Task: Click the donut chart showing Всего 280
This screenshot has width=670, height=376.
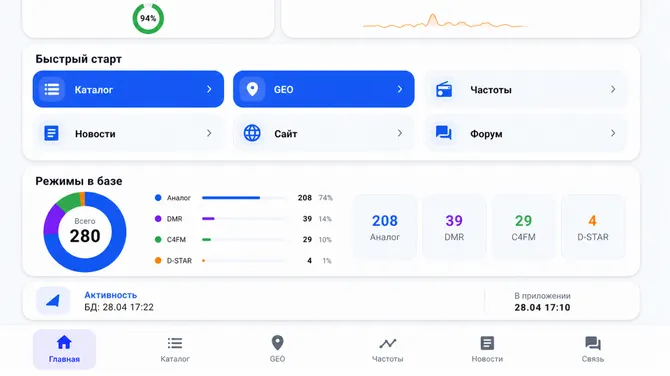Action: click(x=85, y=232)
